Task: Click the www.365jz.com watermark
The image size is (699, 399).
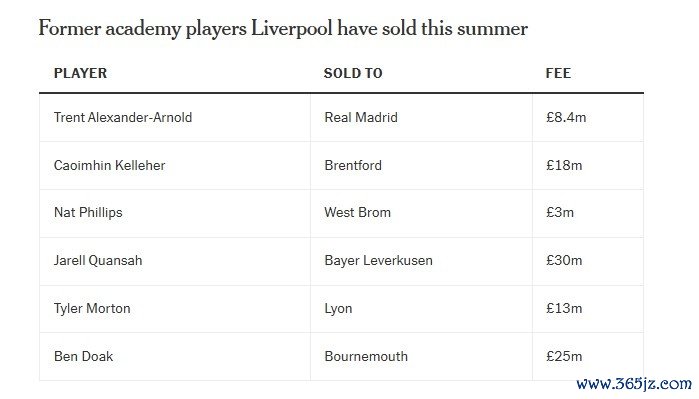Action: (x=634, y=383)
